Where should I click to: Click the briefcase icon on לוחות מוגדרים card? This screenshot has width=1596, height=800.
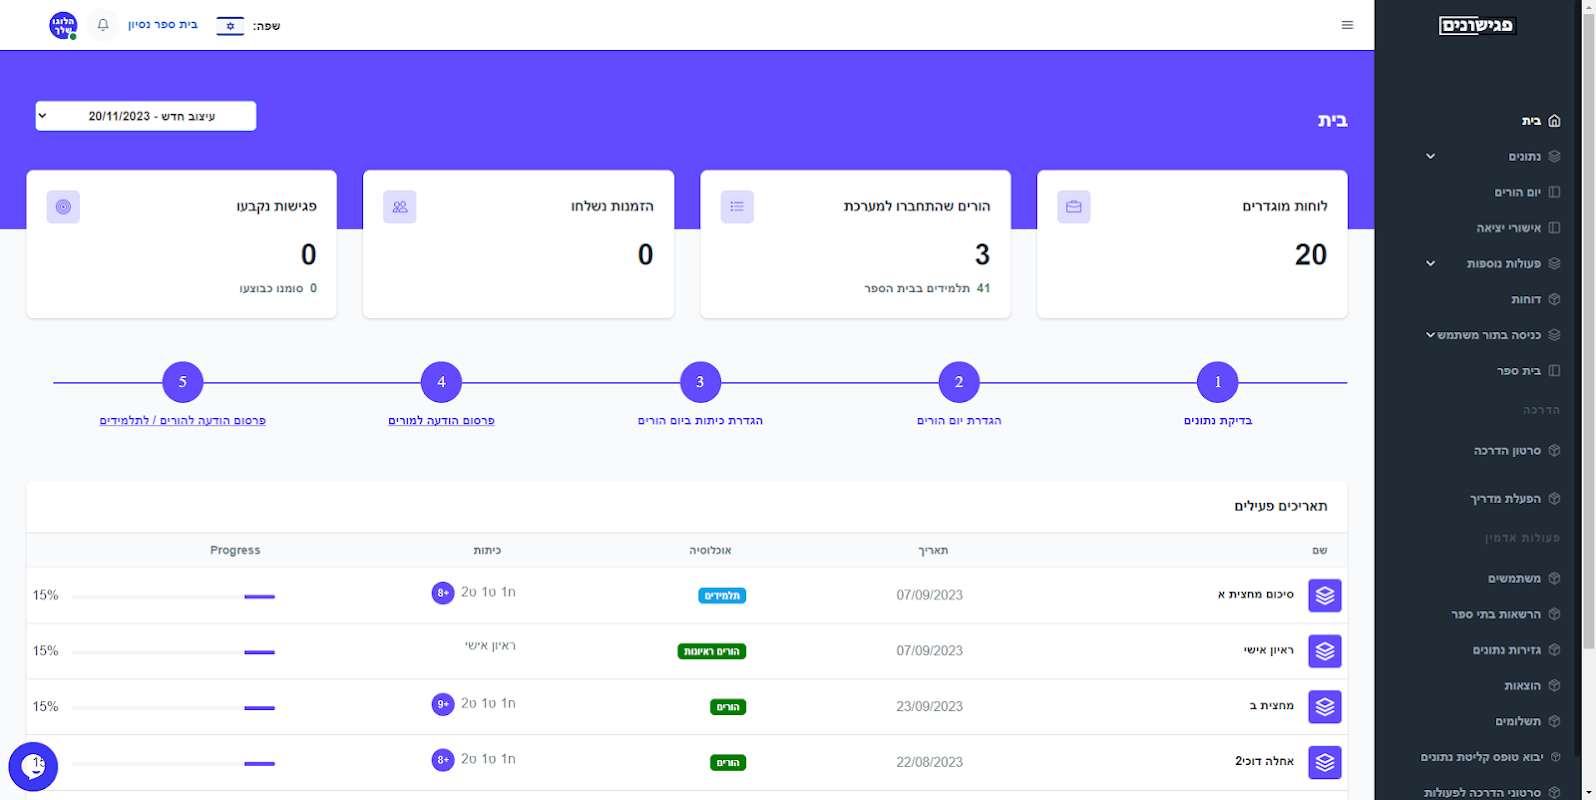(1074, 207)
